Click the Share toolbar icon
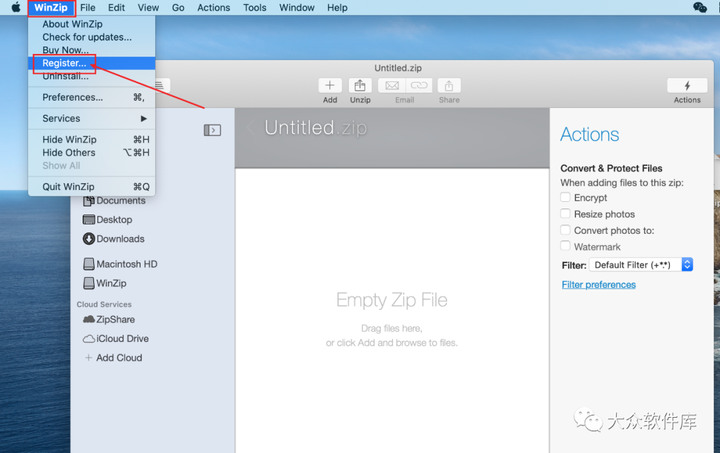This screenshot has width=720, height=453. coord(449,85)
